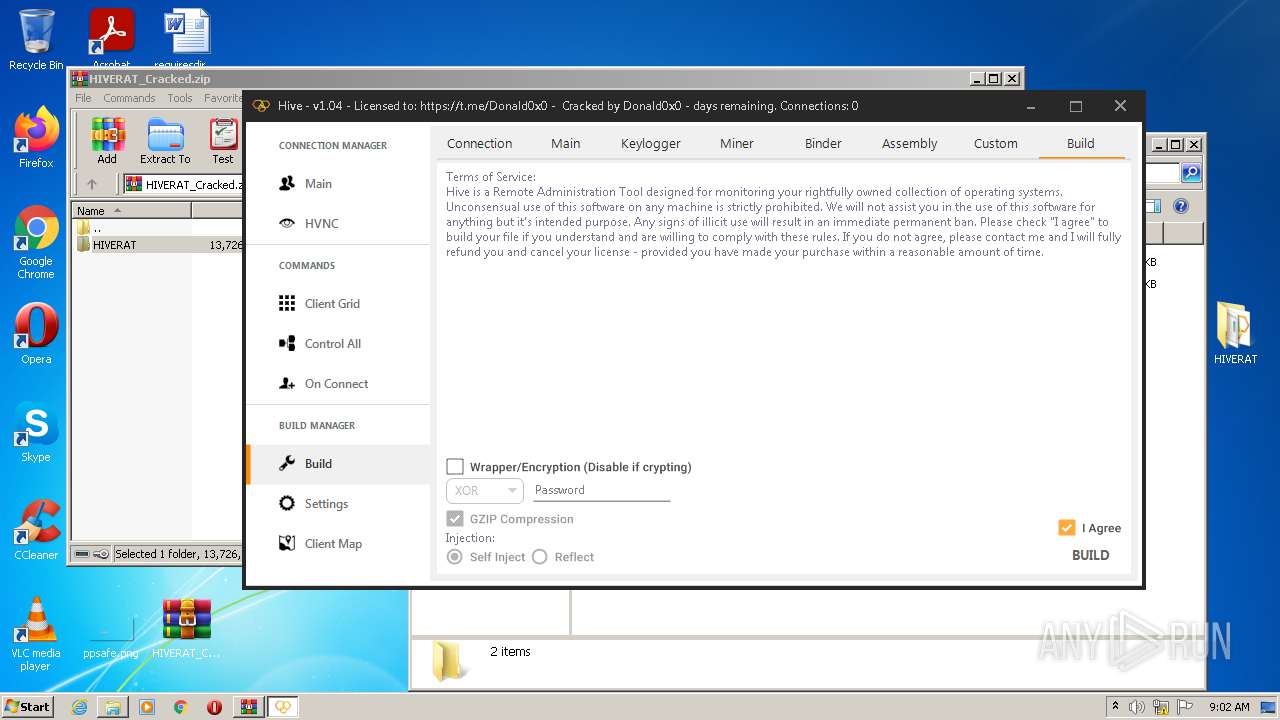1280x720 pixels.
Task: Click the volume tray icon
Action: [x=1137, y=707]
